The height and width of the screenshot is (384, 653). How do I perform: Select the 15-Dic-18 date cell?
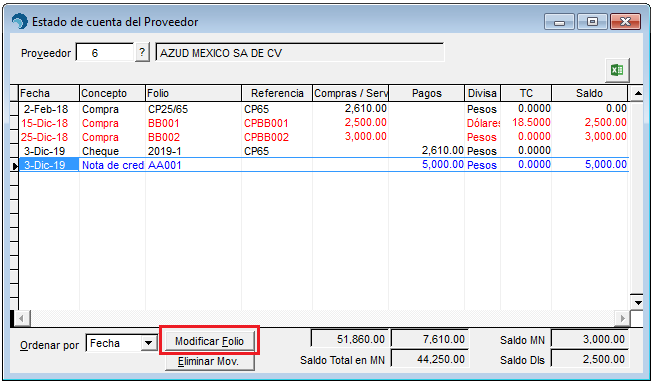[x=49, y=123]
